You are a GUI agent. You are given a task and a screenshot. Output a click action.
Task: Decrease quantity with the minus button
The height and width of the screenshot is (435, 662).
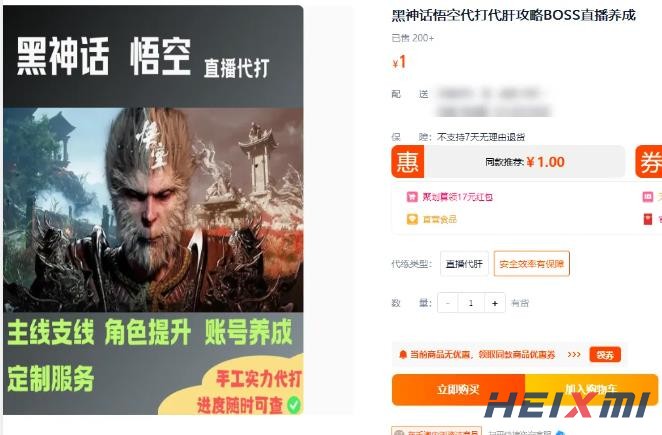click(448, 303)
